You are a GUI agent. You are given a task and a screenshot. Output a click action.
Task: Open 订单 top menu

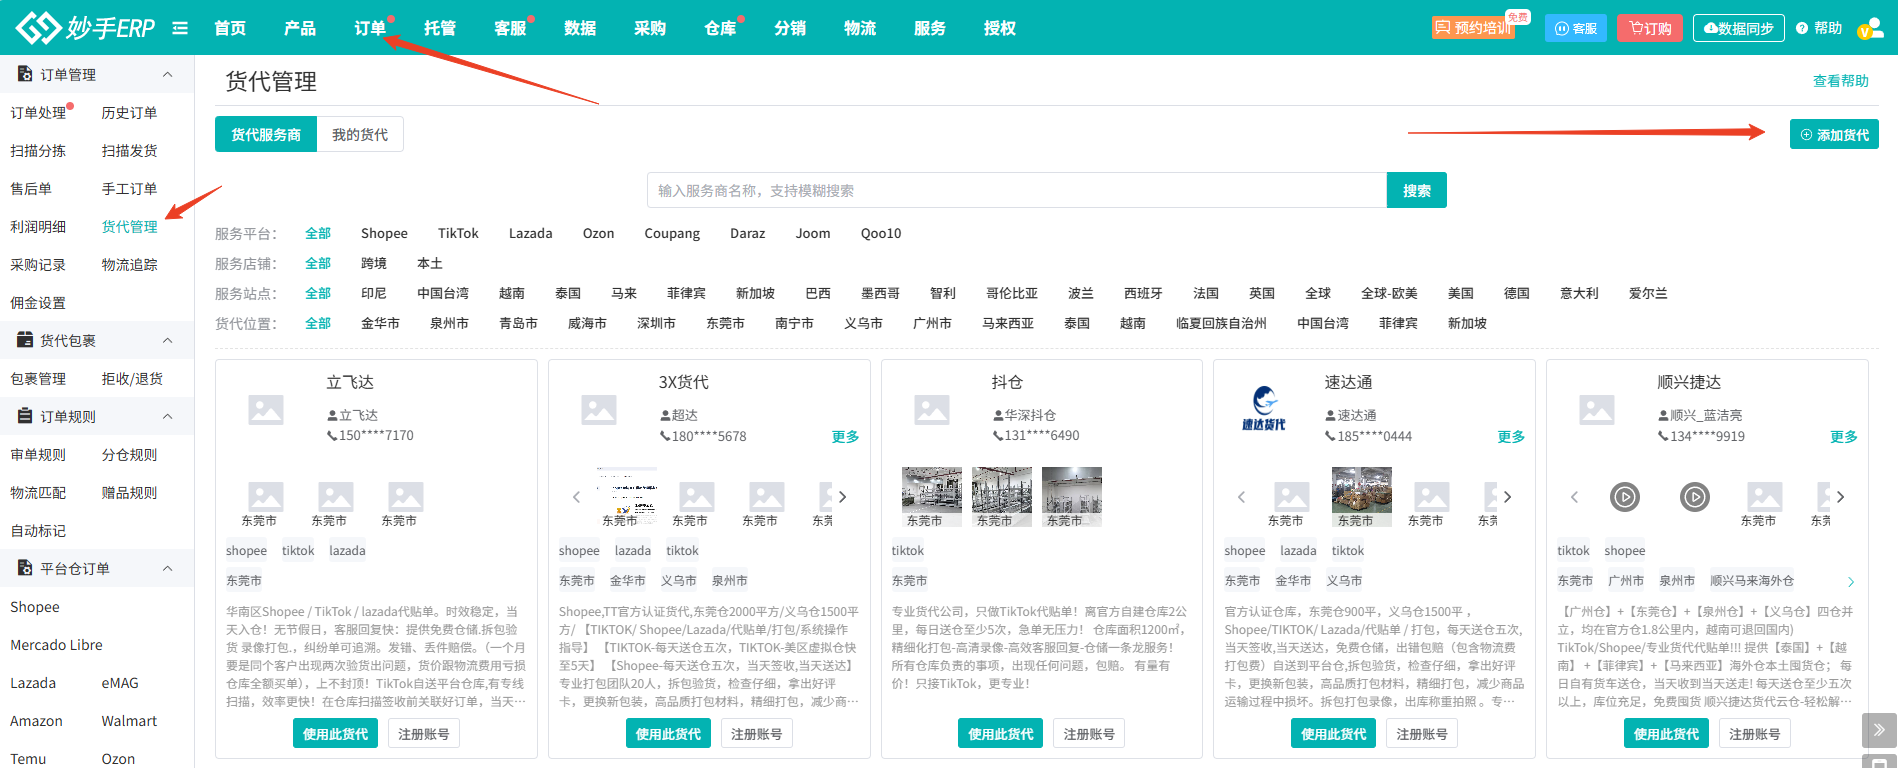tap(370, 28)
